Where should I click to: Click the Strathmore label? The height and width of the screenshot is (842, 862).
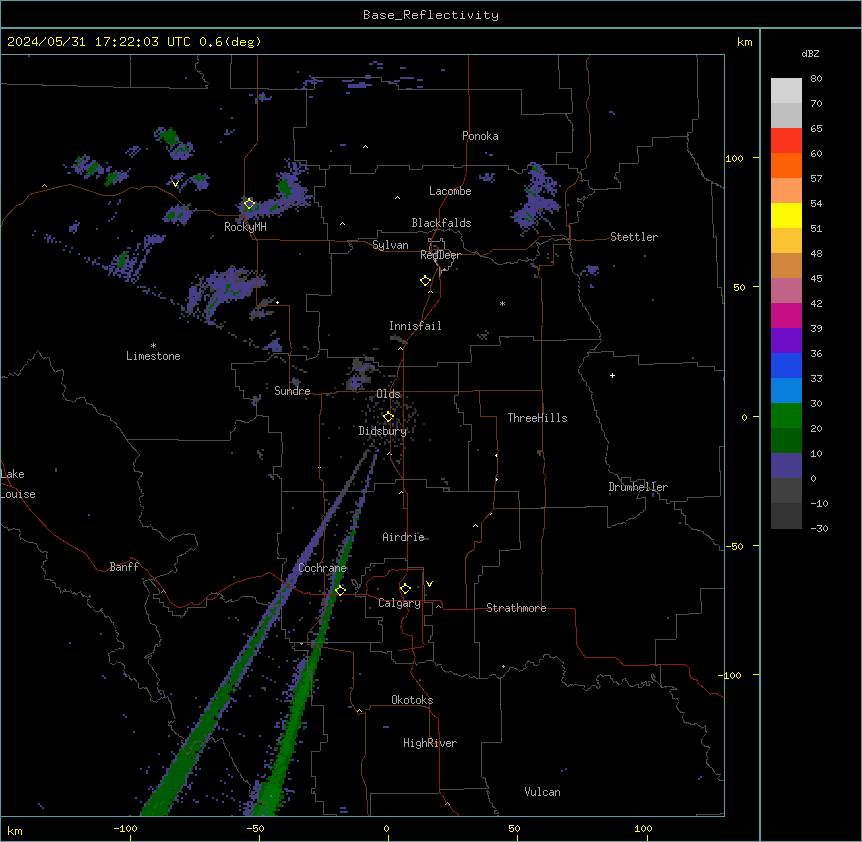pos(516,608)
